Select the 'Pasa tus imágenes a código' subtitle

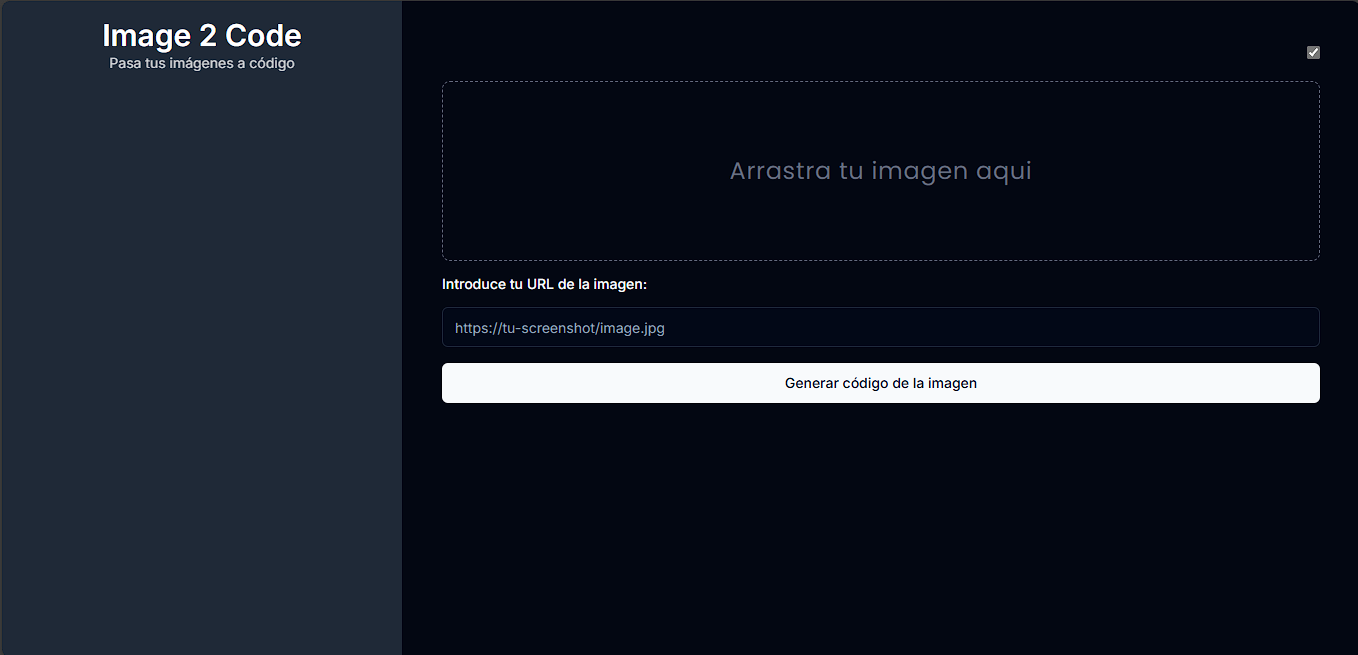201,62
